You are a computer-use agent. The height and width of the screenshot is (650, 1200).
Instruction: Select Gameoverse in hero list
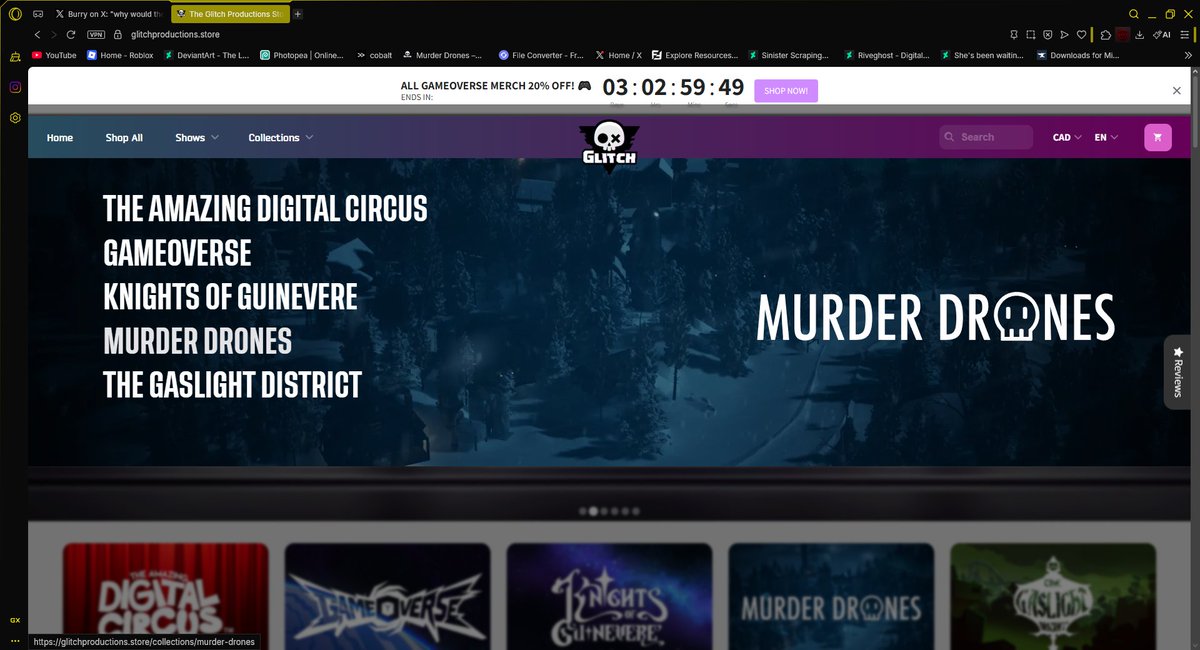177,252
